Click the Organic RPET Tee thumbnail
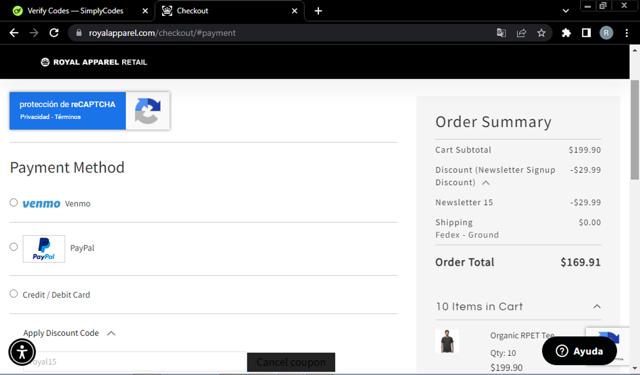 (x=447, y=341)
